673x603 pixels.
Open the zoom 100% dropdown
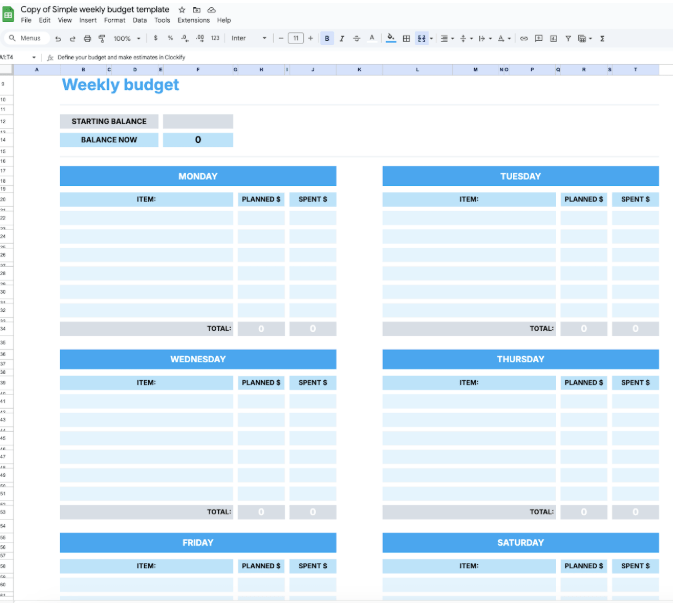(x=127, y=39)
